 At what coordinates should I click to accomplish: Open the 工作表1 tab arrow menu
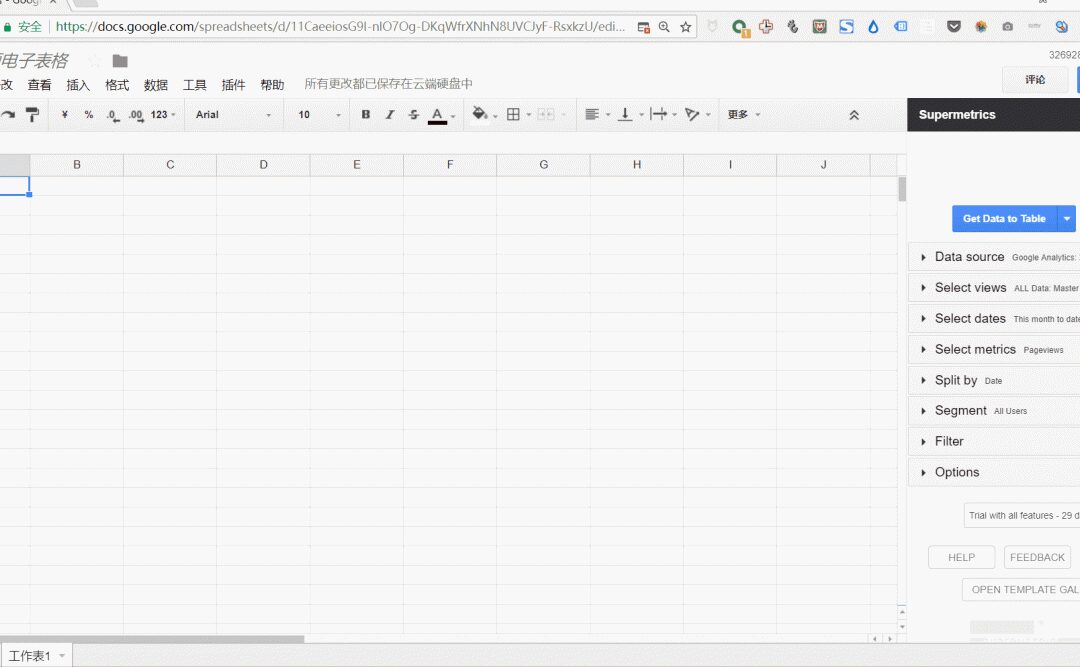(62, 656)
